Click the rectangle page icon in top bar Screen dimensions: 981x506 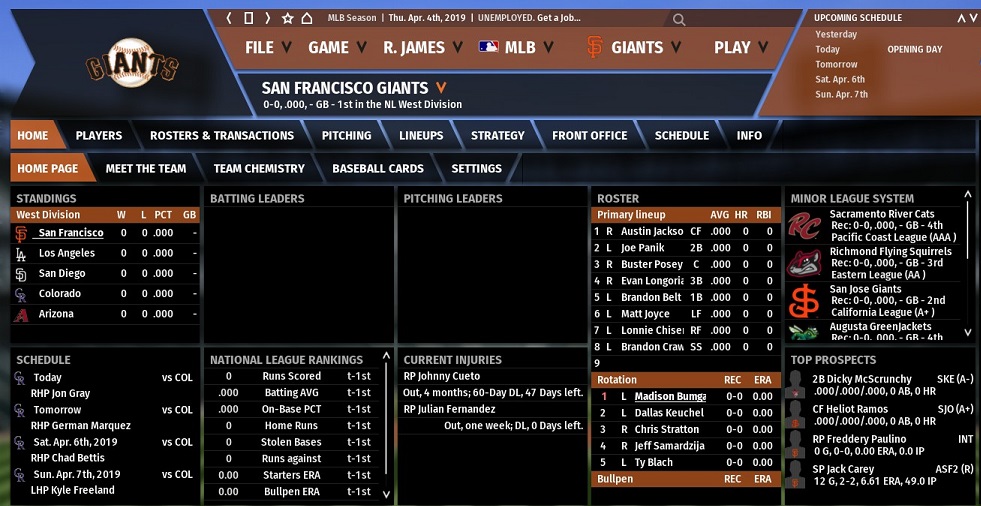point(248,18)
